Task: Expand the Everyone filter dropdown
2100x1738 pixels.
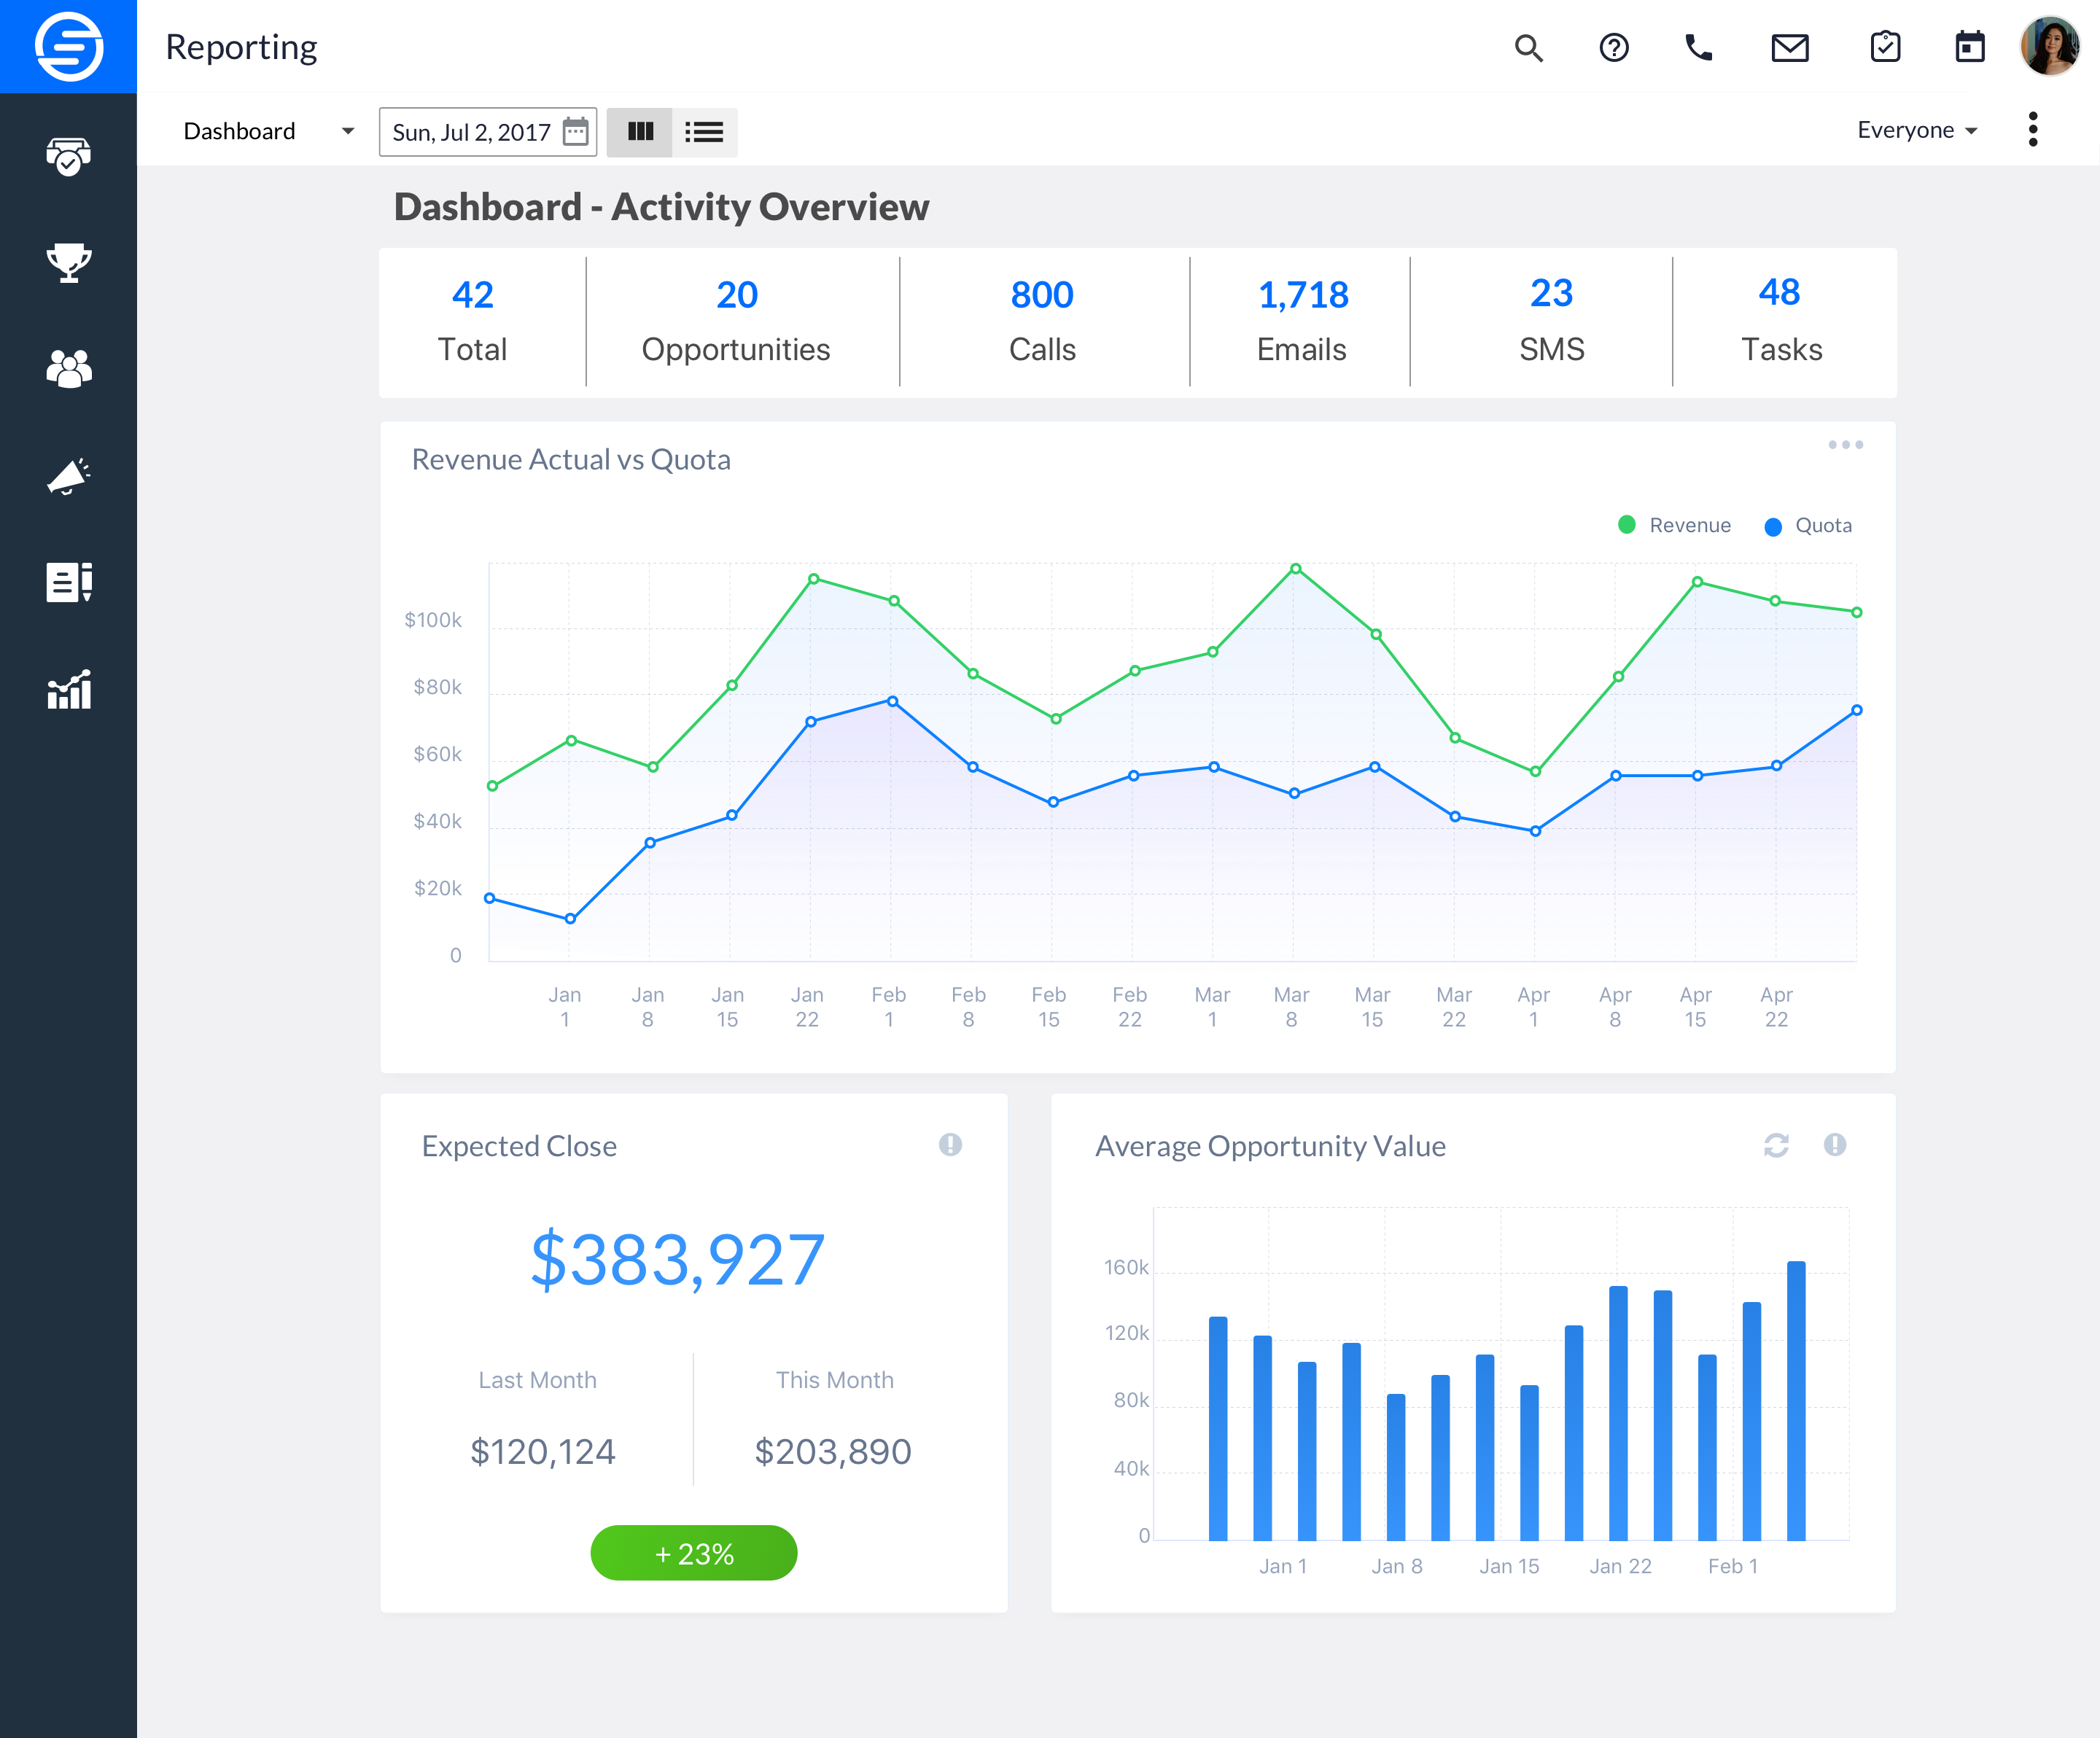Action: pyautogui.click(x=1916, y=129)
